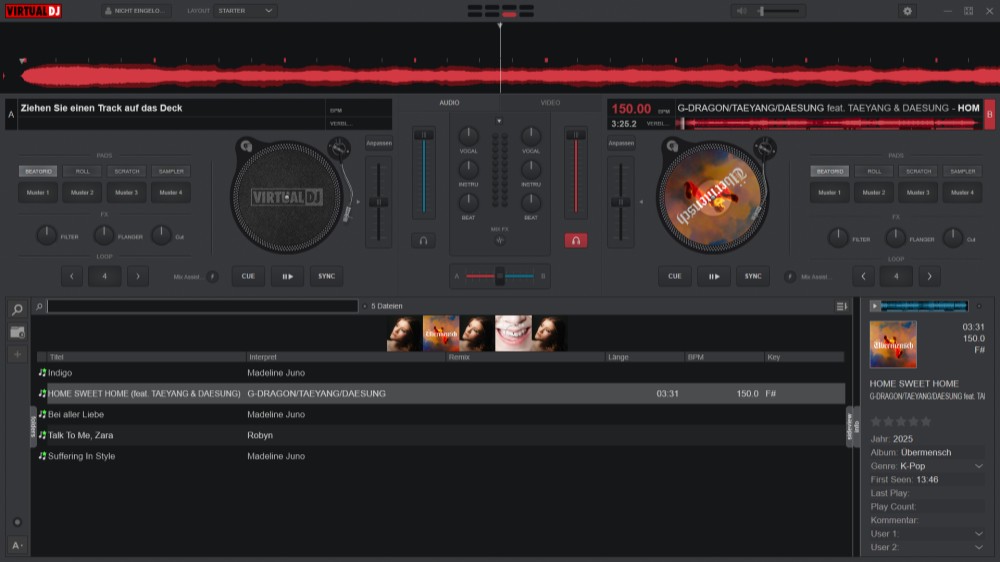This screenshot has height=562, width=1000.
Task: Switch mixer to VIDEO tab
Action: [x=550, y=103]
